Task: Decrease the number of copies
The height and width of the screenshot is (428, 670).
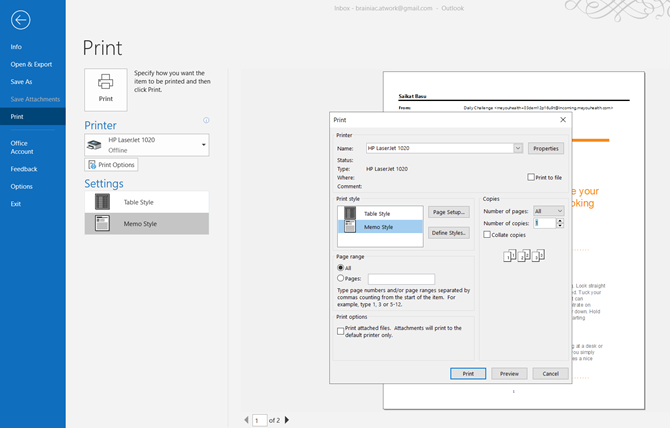Action: (560, 226)
